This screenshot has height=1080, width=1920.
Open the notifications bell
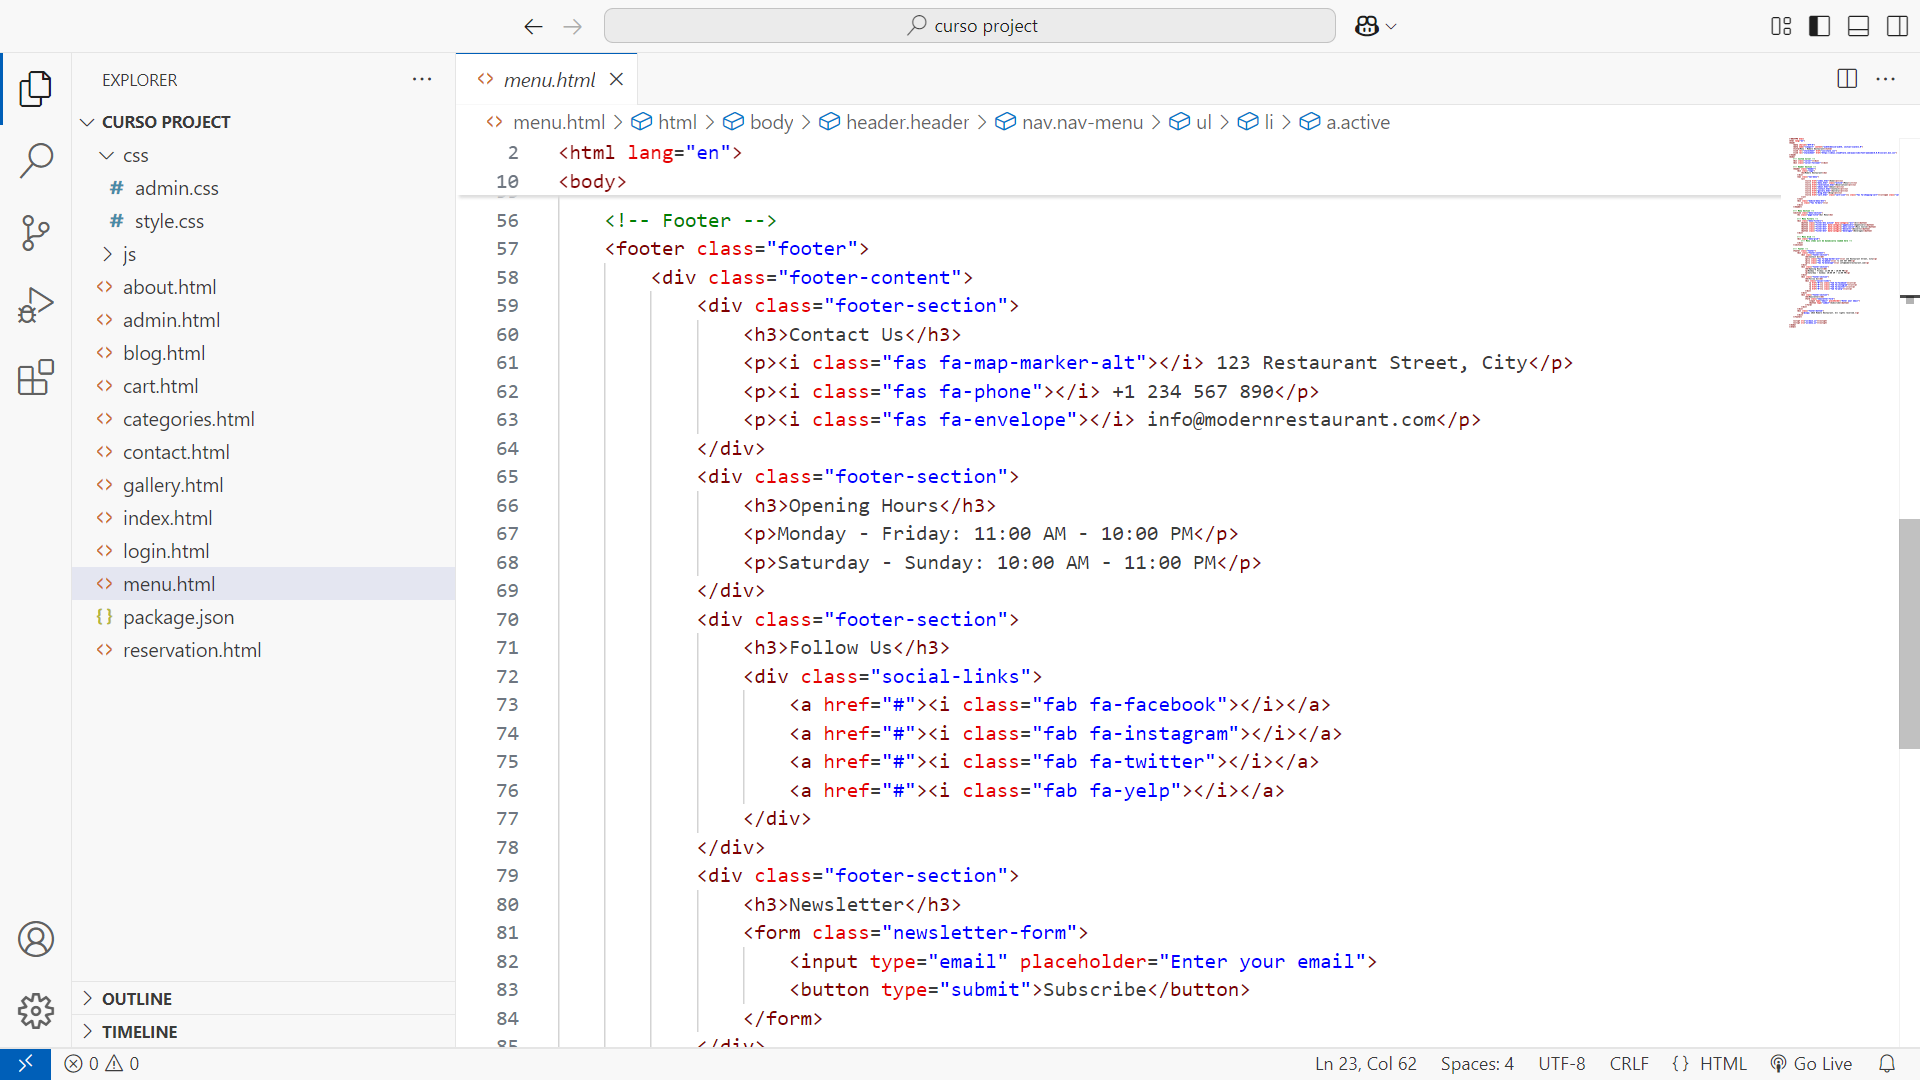point(1887,1064)
